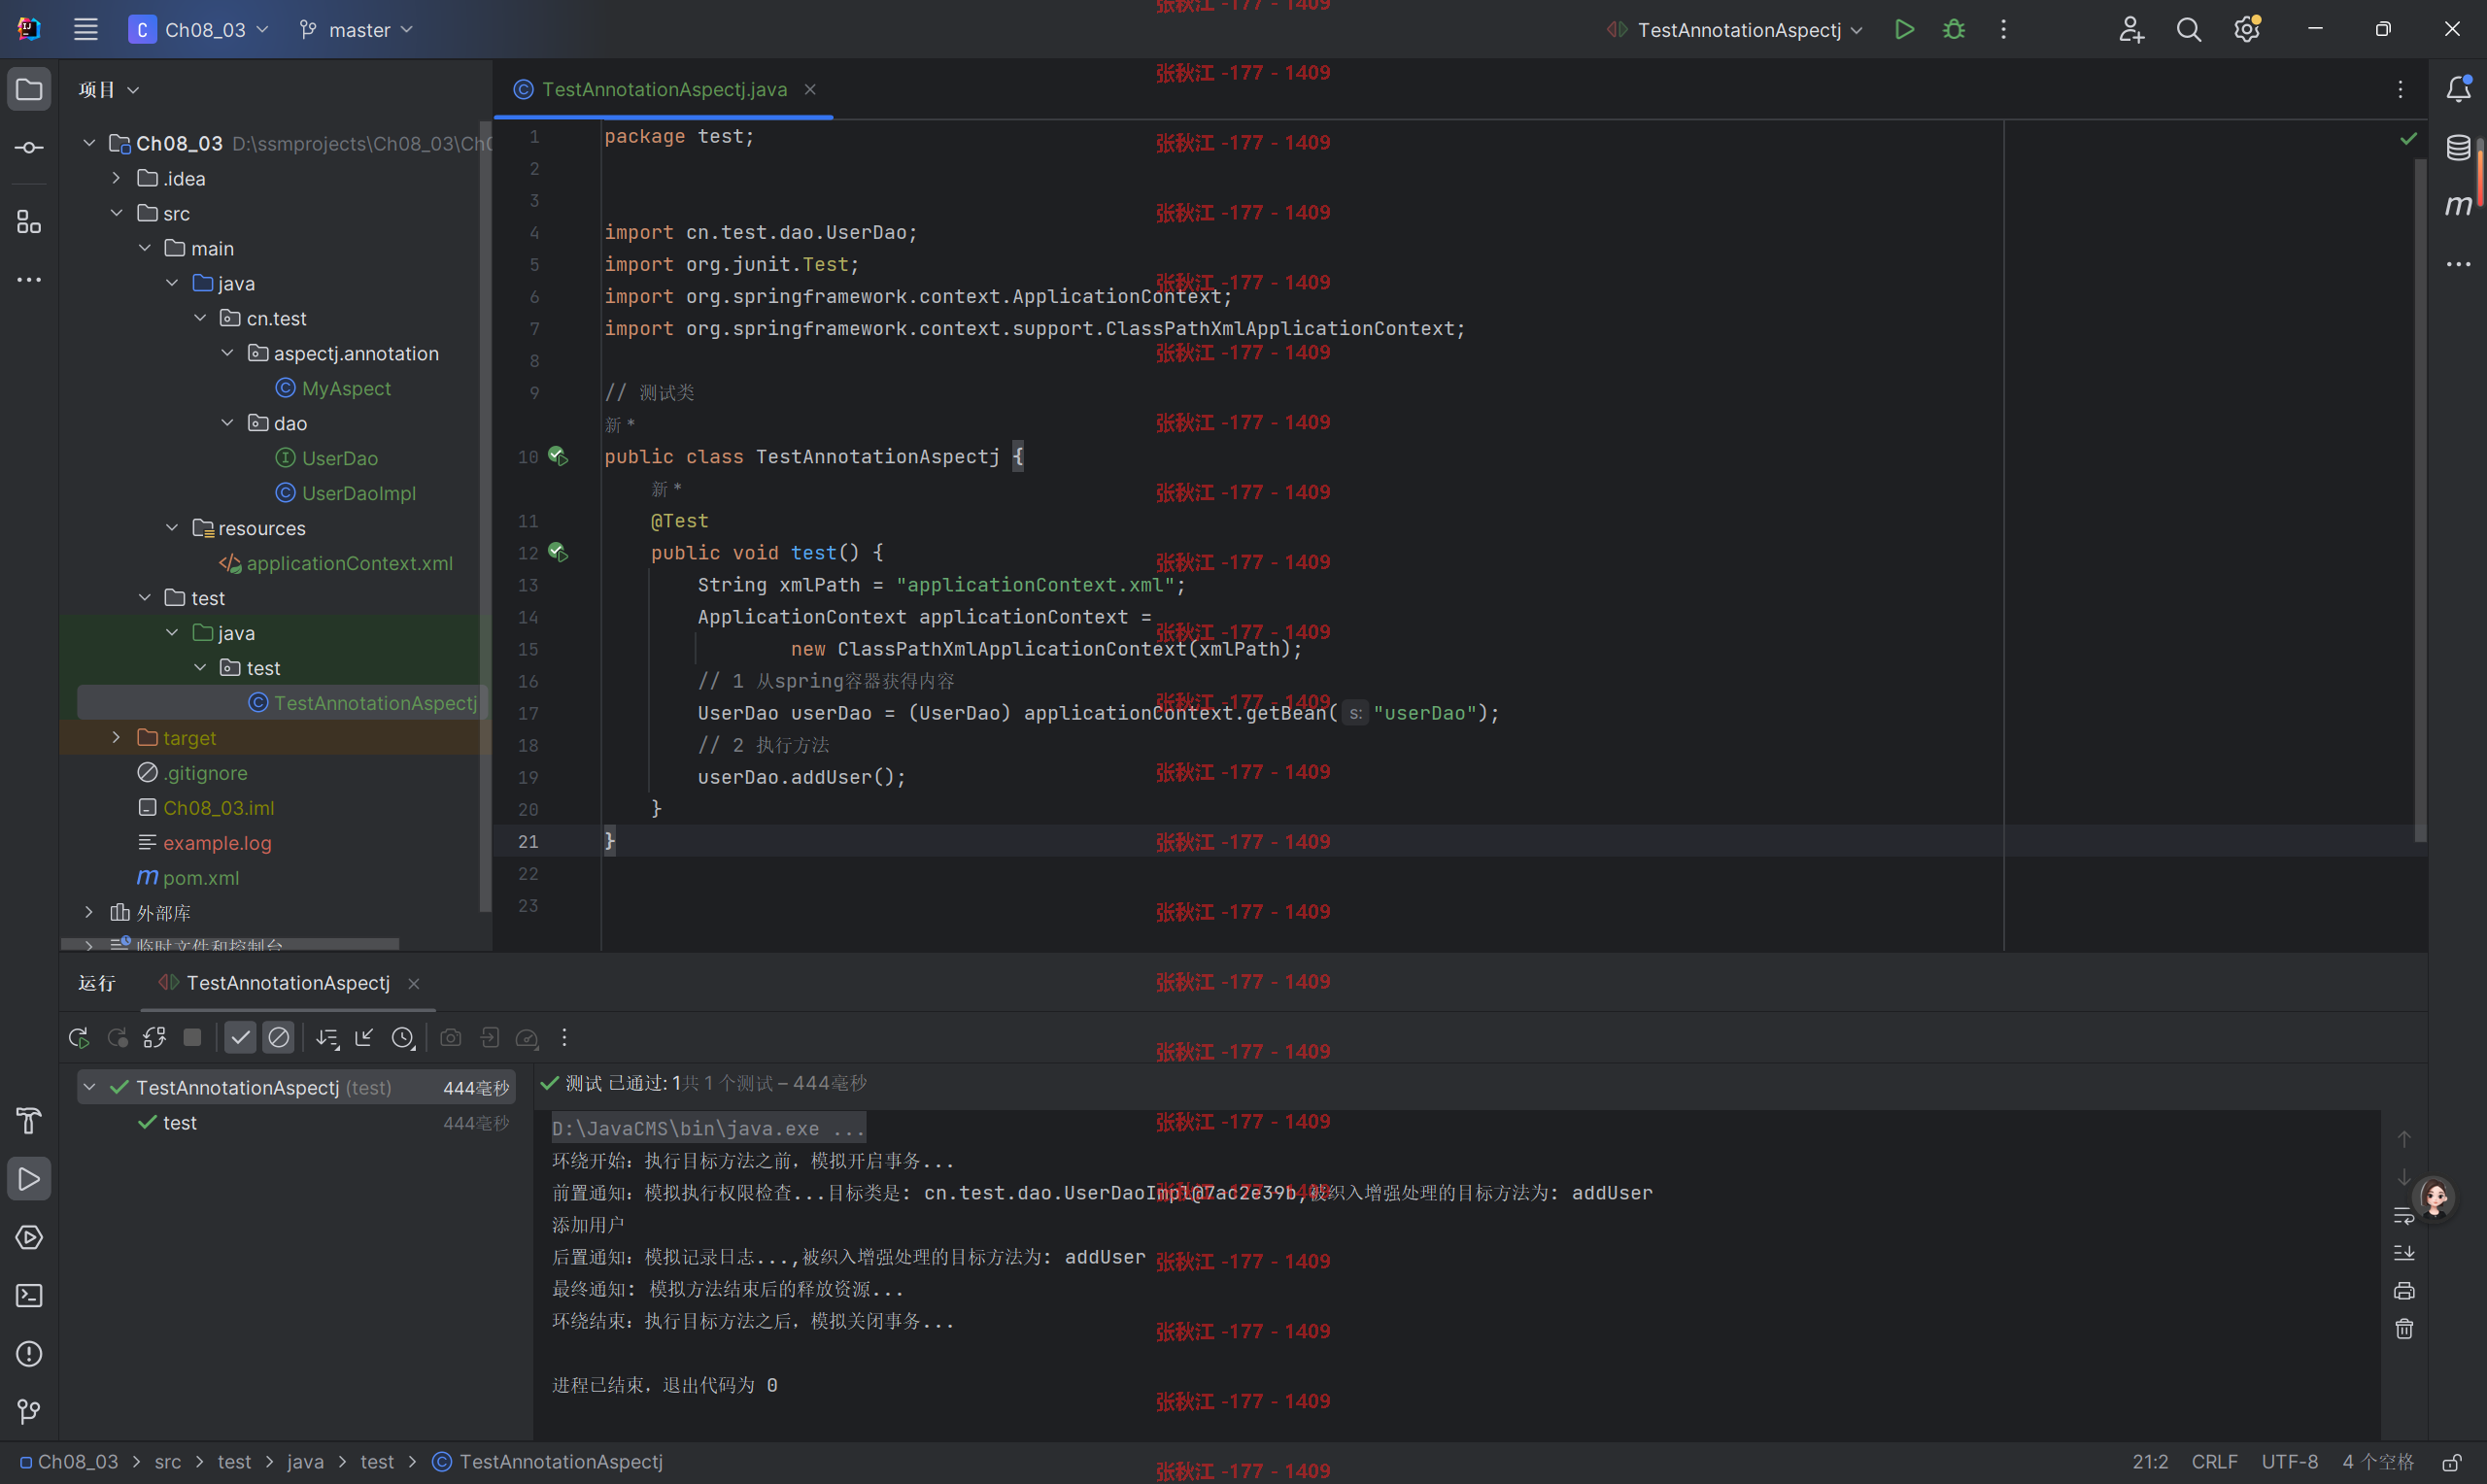Image resolution: width=2487 pixels, height=1484 pixels.
Task: Select TestAnnotationAspectj run tab
Action: (x=287, y=983)
